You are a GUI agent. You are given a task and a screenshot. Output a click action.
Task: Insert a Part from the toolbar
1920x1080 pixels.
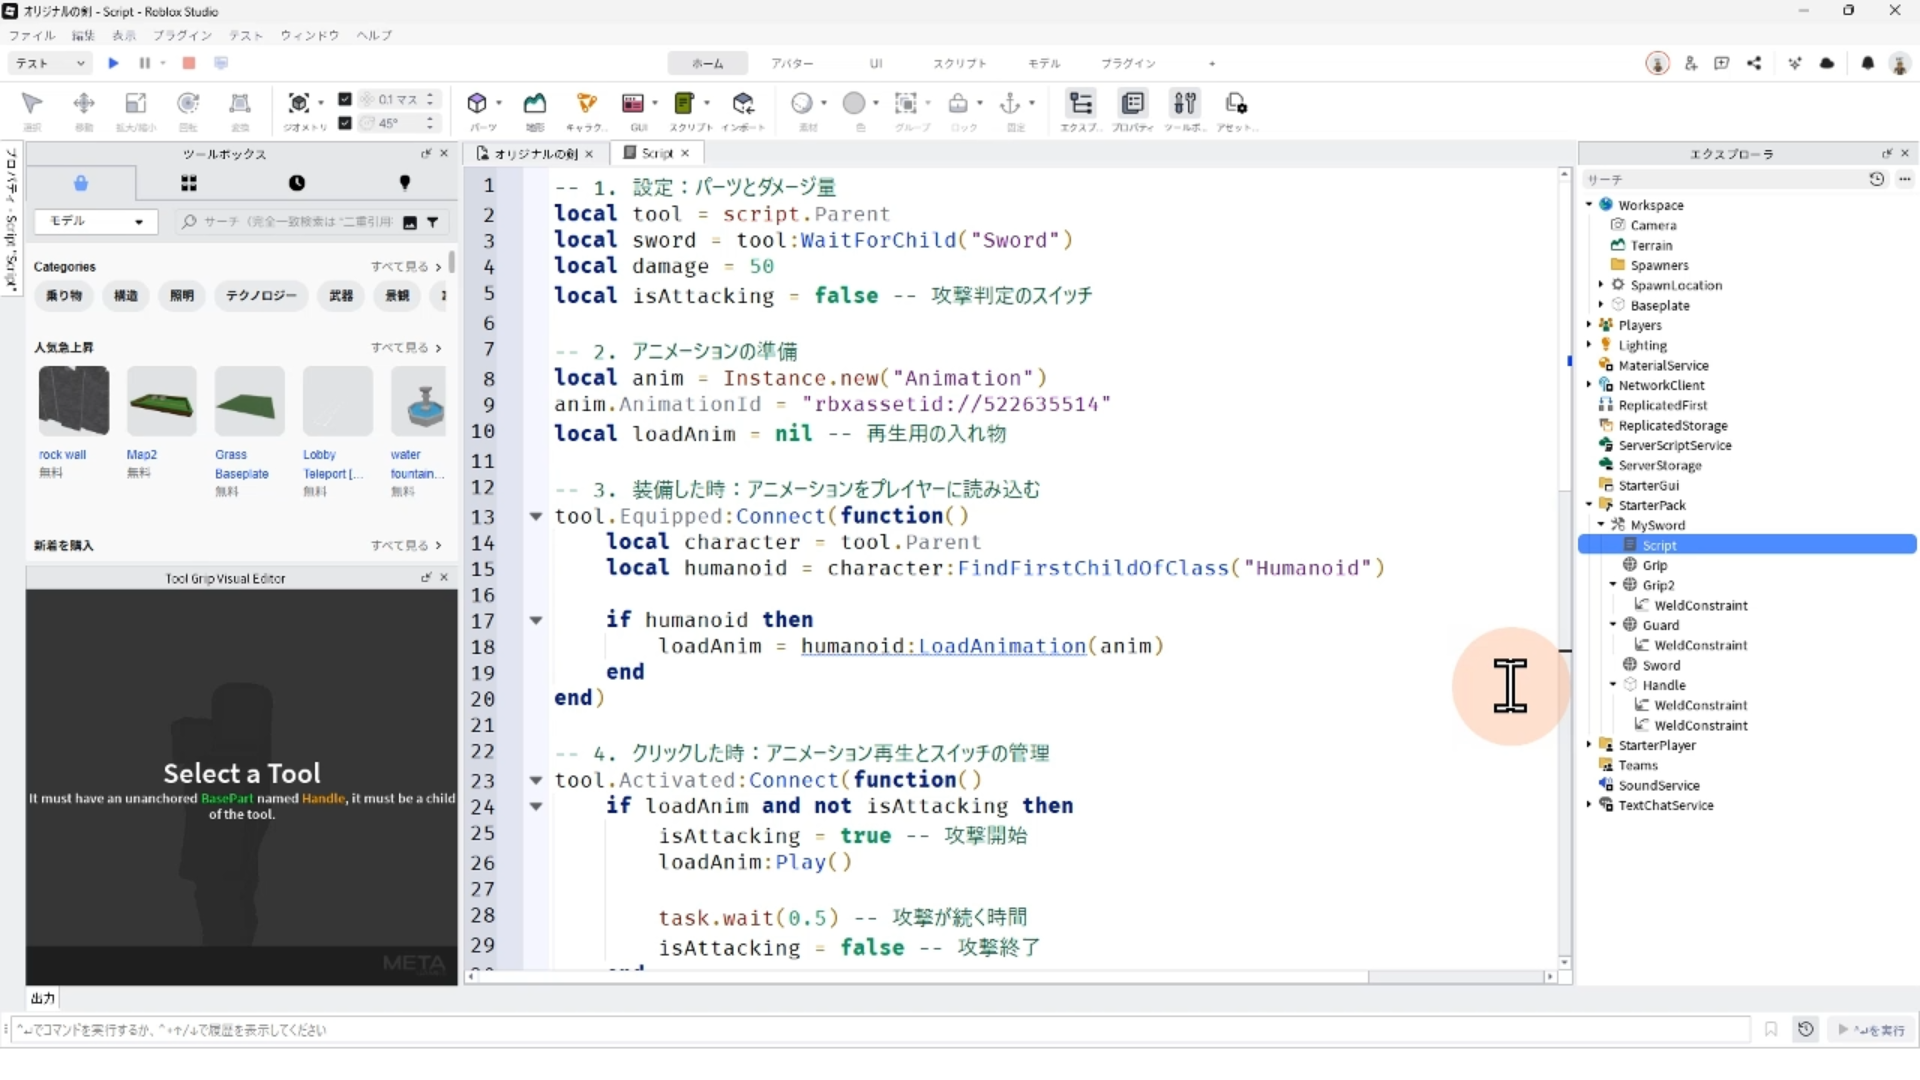(x=477, y=103)
